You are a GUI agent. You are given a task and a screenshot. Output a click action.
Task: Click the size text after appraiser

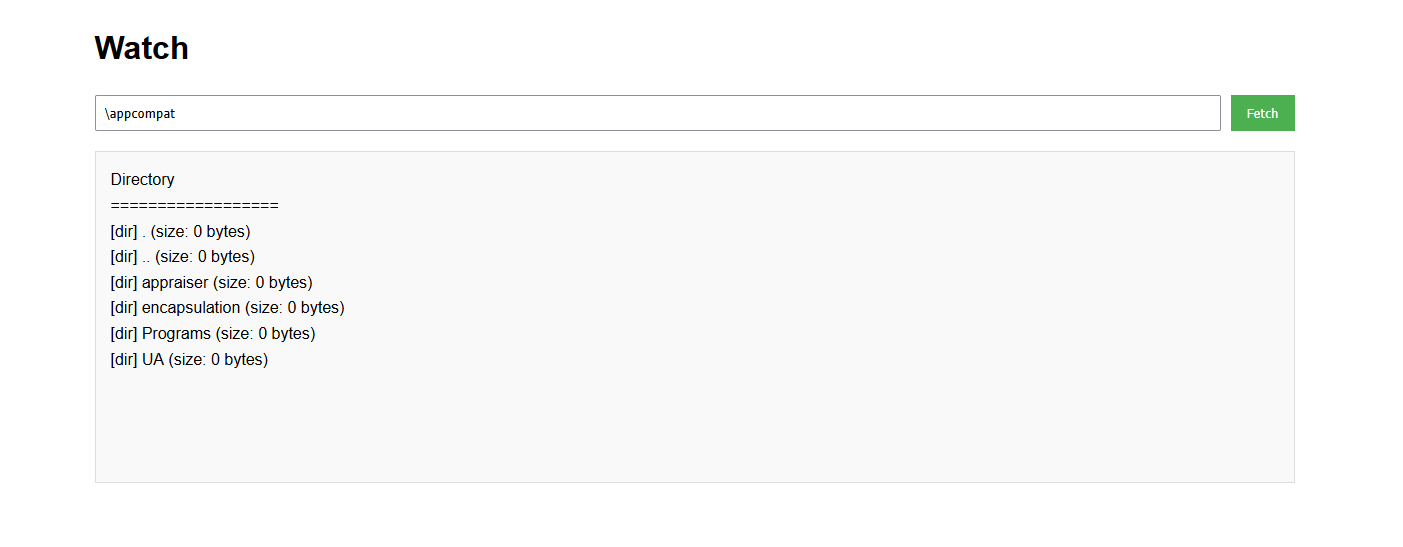click(263, 283)
